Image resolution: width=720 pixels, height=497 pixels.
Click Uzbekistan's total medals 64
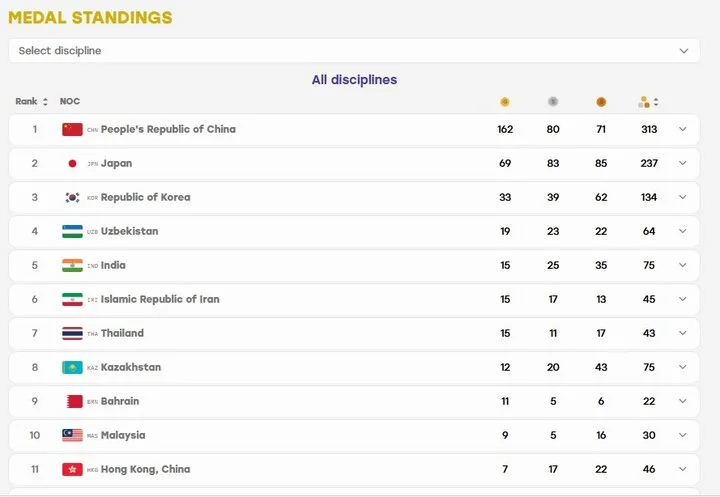tap(649, 232)
